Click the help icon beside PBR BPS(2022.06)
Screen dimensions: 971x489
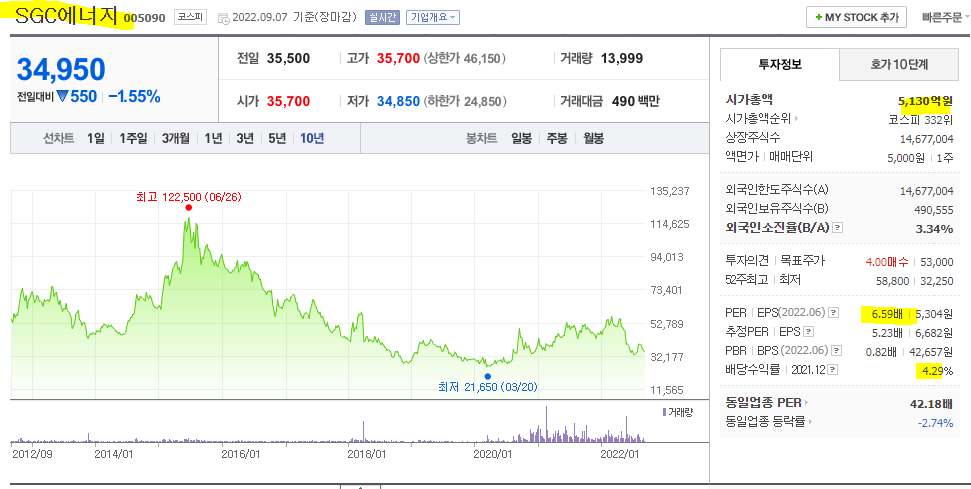tap(837, 351)
